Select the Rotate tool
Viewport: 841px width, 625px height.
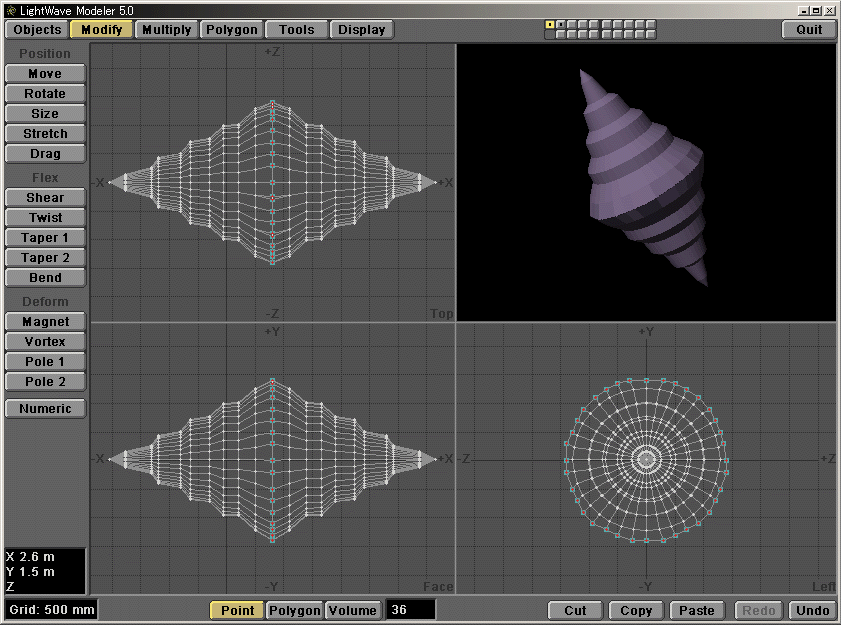tap(44, 93)
